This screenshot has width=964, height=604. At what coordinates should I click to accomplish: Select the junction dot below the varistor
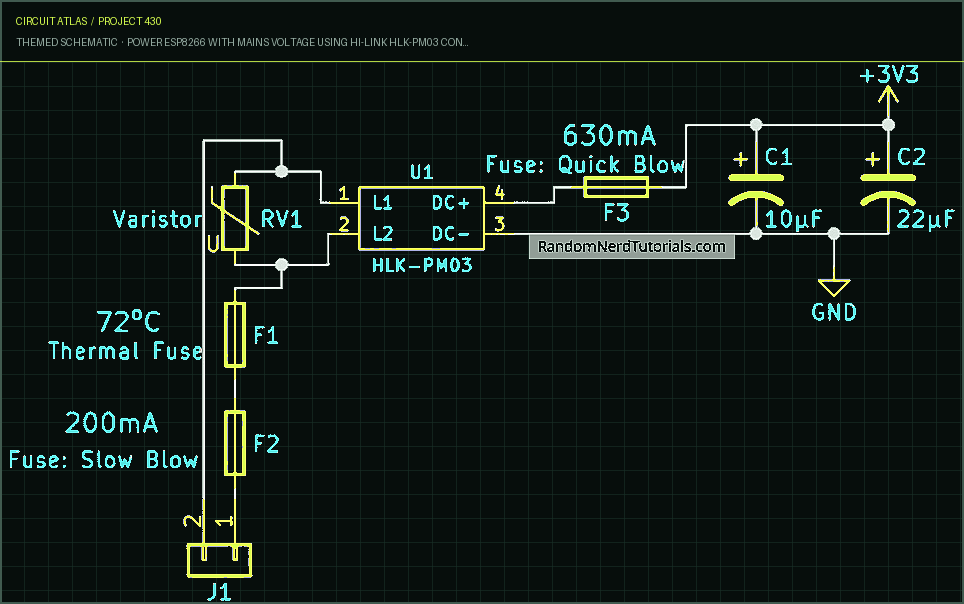[282, 264]
